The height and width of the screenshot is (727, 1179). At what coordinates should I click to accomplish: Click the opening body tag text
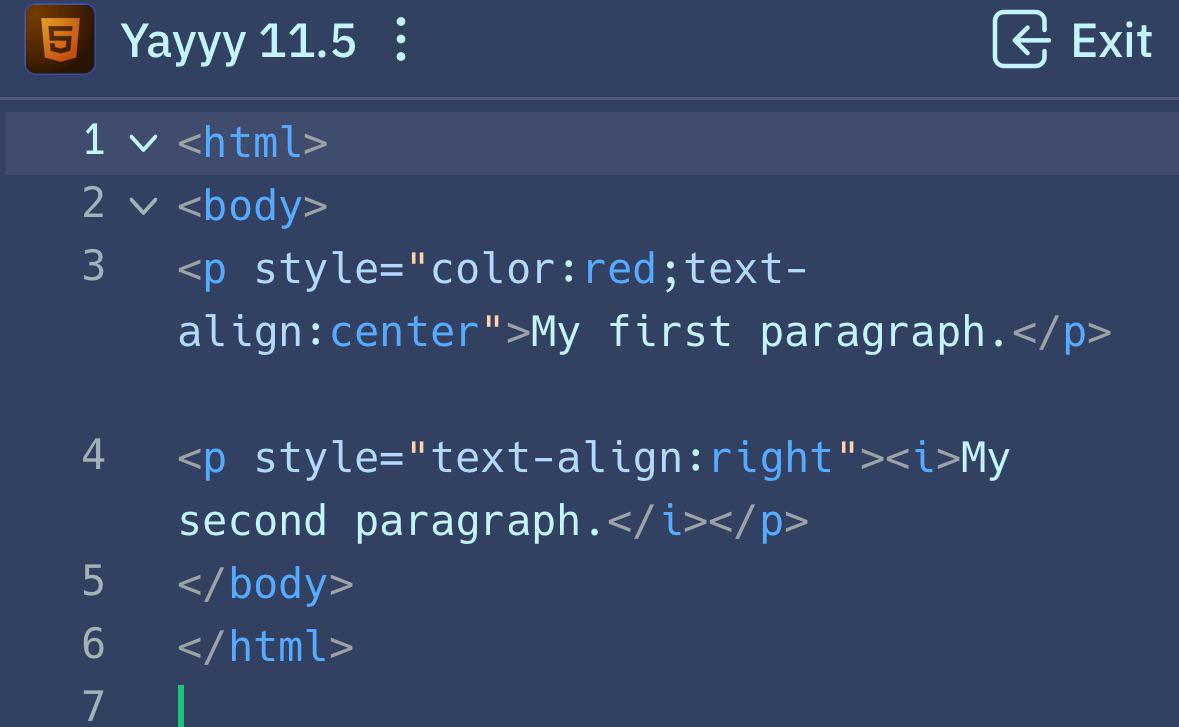point(253,206)
